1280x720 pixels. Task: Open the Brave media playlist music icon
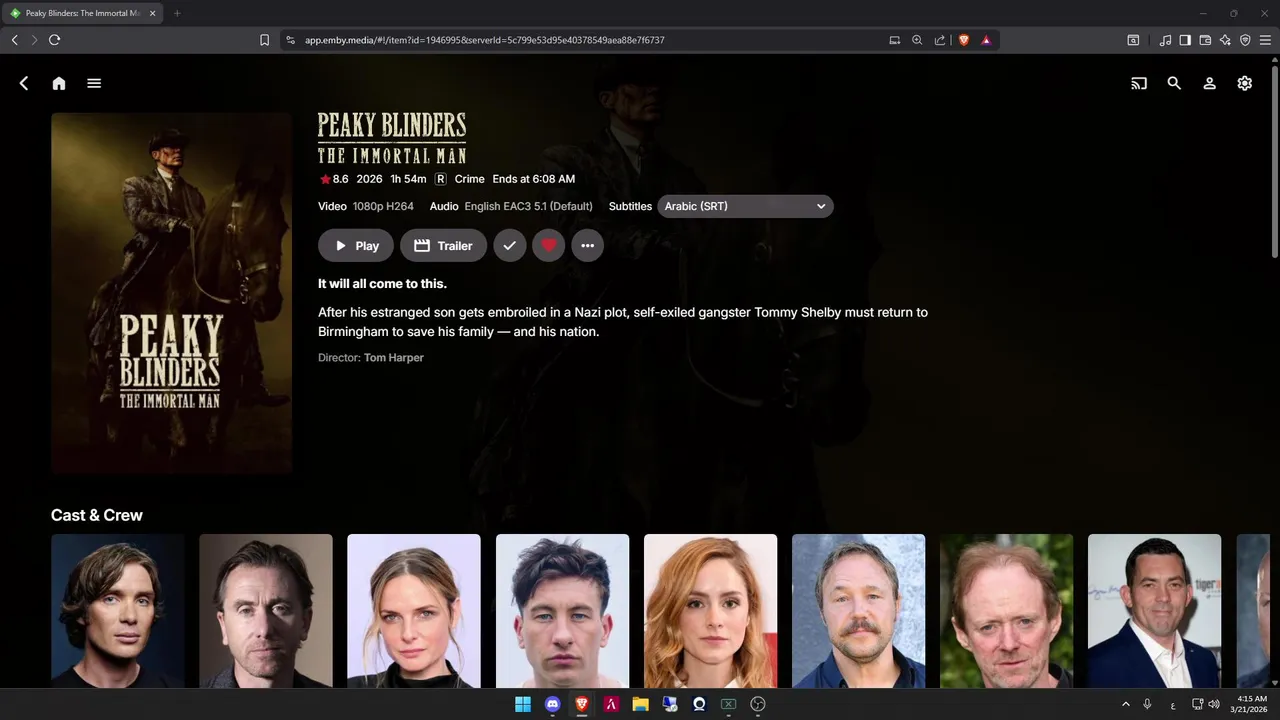[1165, 40]
